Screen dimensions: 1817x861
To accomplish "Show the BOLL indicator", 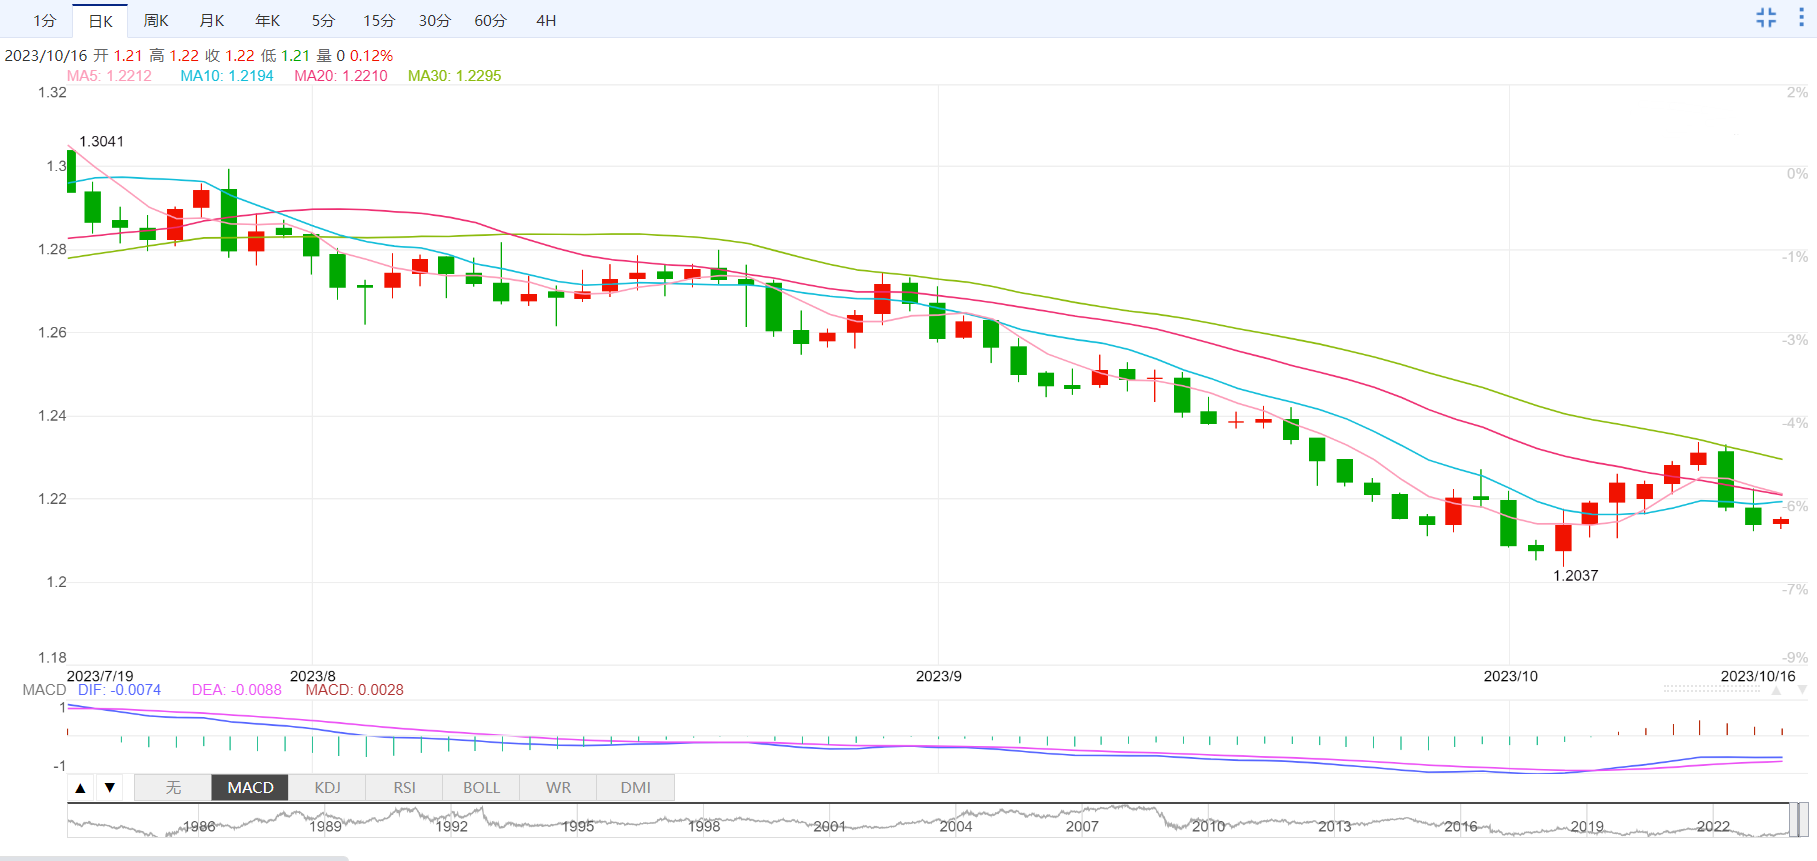I will coord(481,788).
